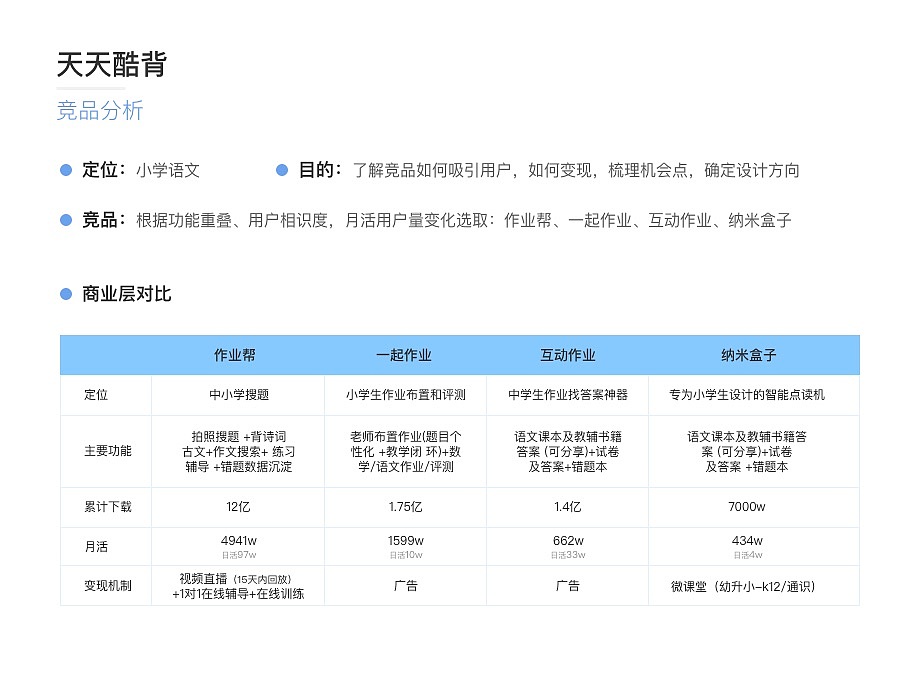This screenshot has width=920, height=690.
Task: Click the 互动作业 变现机制 cell 广告
Action: pyautogui.click(x=567, y=586)
